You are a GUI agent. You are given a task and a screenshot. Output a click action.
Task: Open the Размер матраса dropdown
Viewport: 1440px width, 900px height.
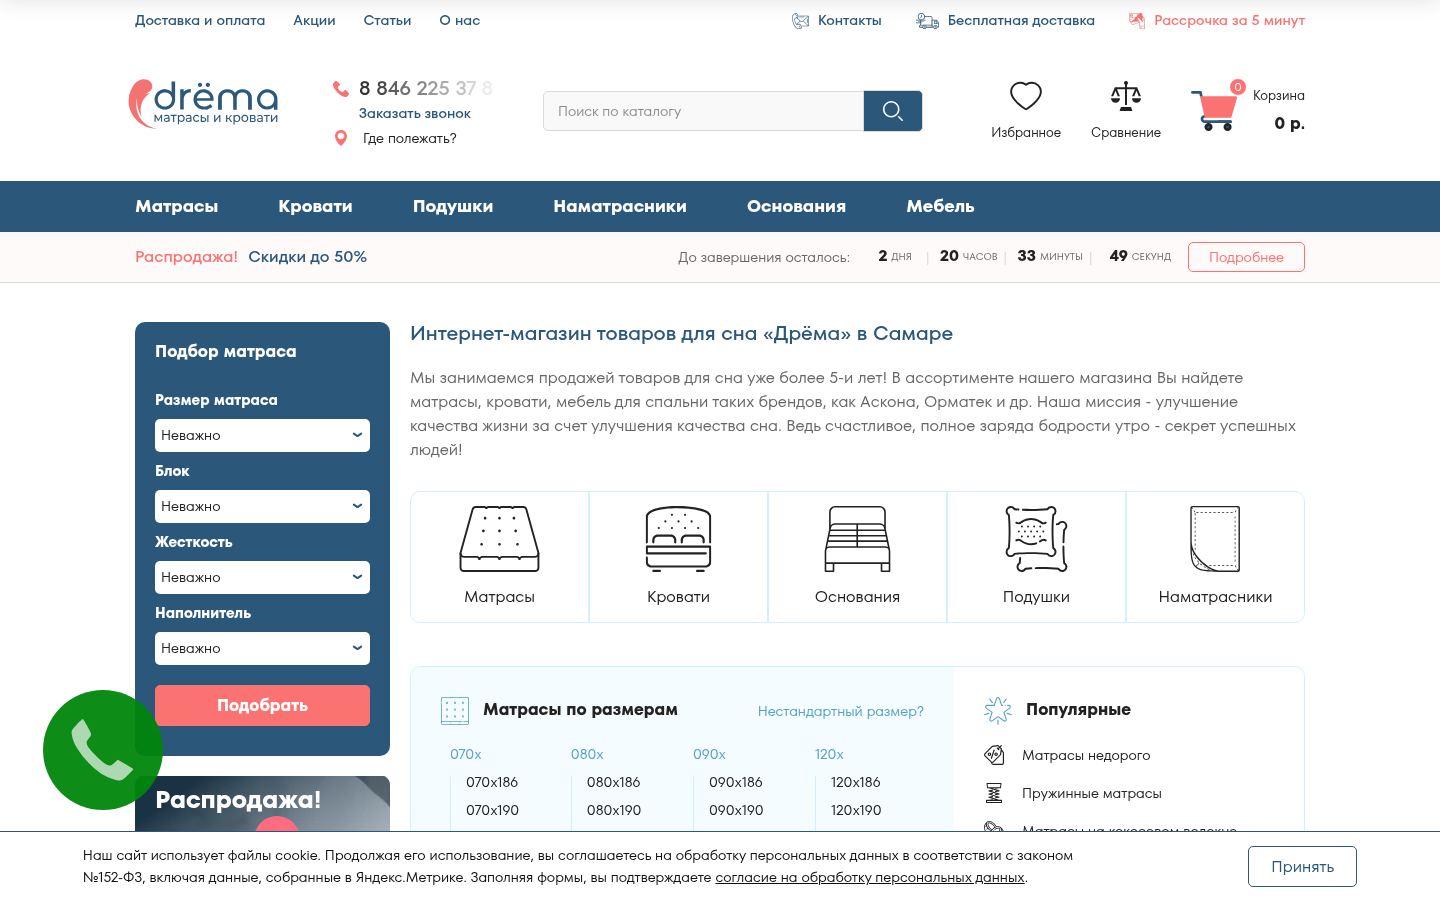click(x=262, y=435)
